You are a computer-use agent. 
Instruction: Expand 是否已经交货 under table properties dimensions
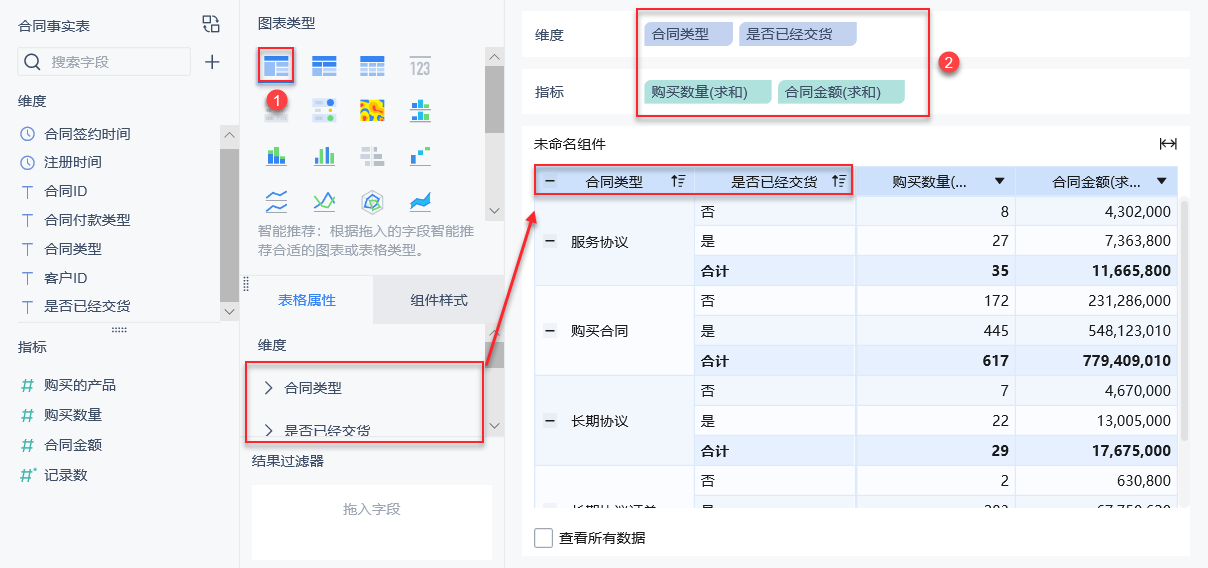pyautogui.click(x=268, y=431)
